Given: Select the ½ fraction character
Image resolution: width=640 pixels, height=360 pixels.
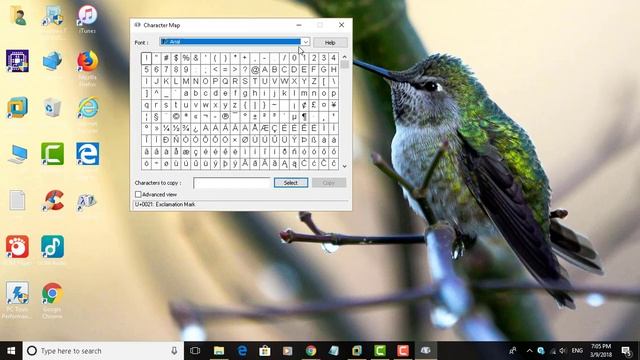Looking at the screenshot, I should click(176, 128).
